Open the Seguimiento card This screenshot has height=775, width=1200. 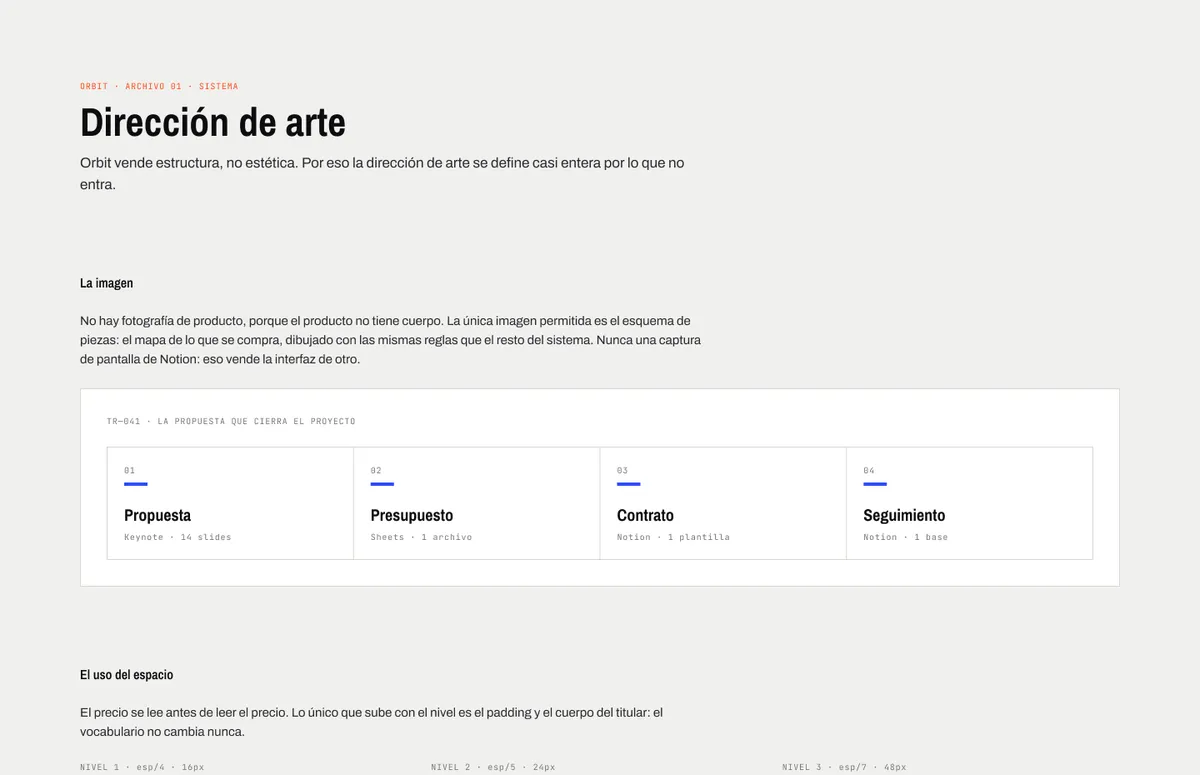point(969,503)
